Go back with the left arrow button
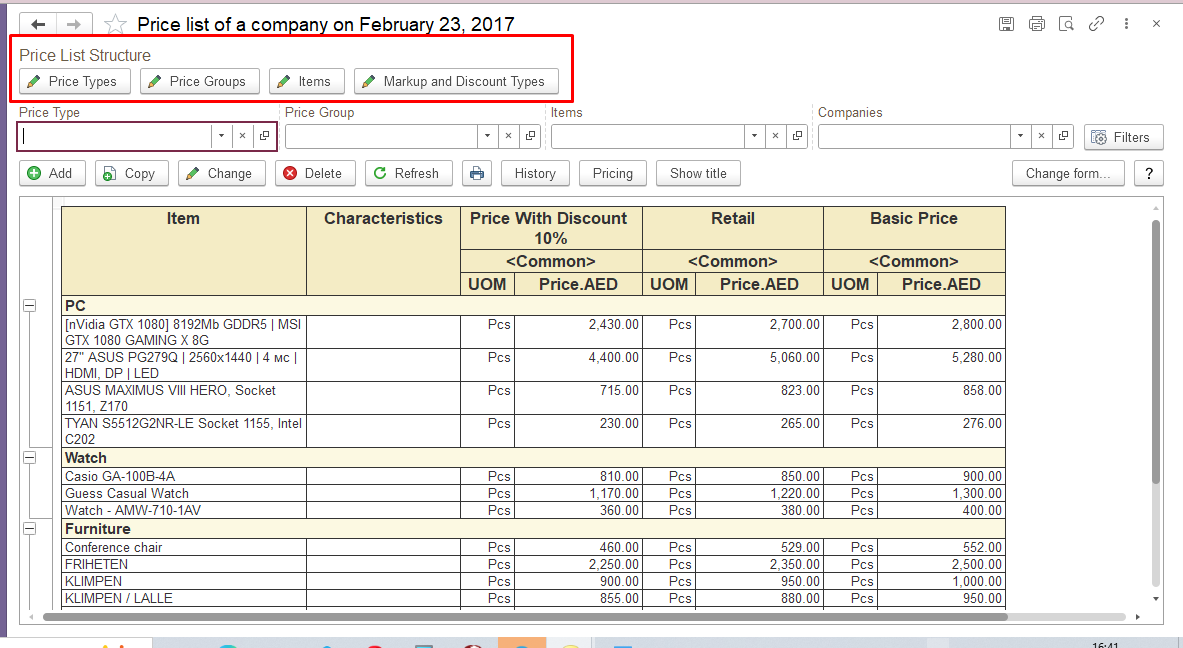The height and width of the screenshot is (648, 1183). [38, 25]
